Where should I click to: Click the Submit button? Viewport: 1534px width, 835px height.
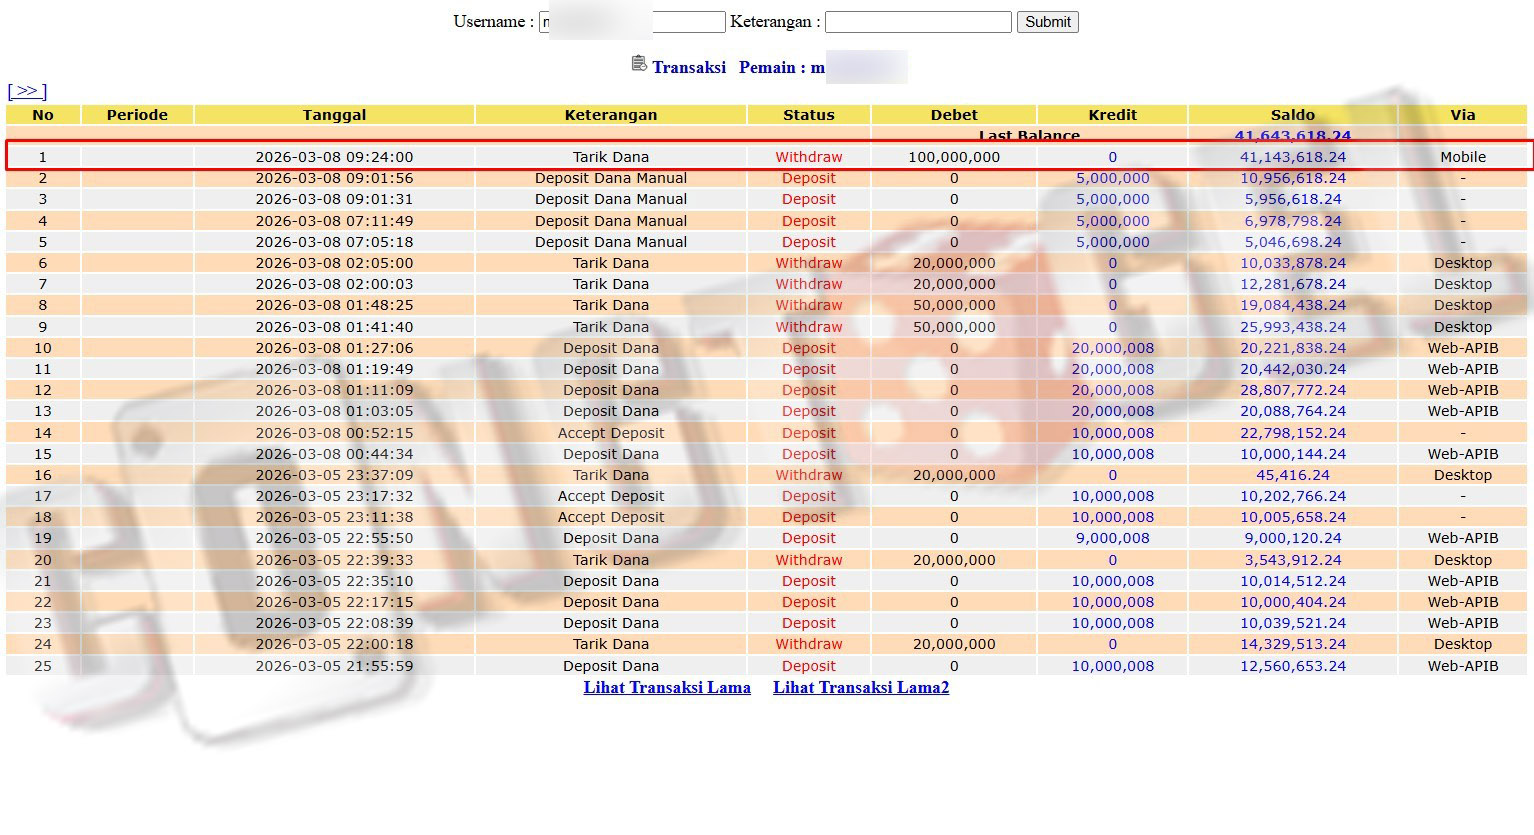pyautogui.click(x=1047, y=22)
